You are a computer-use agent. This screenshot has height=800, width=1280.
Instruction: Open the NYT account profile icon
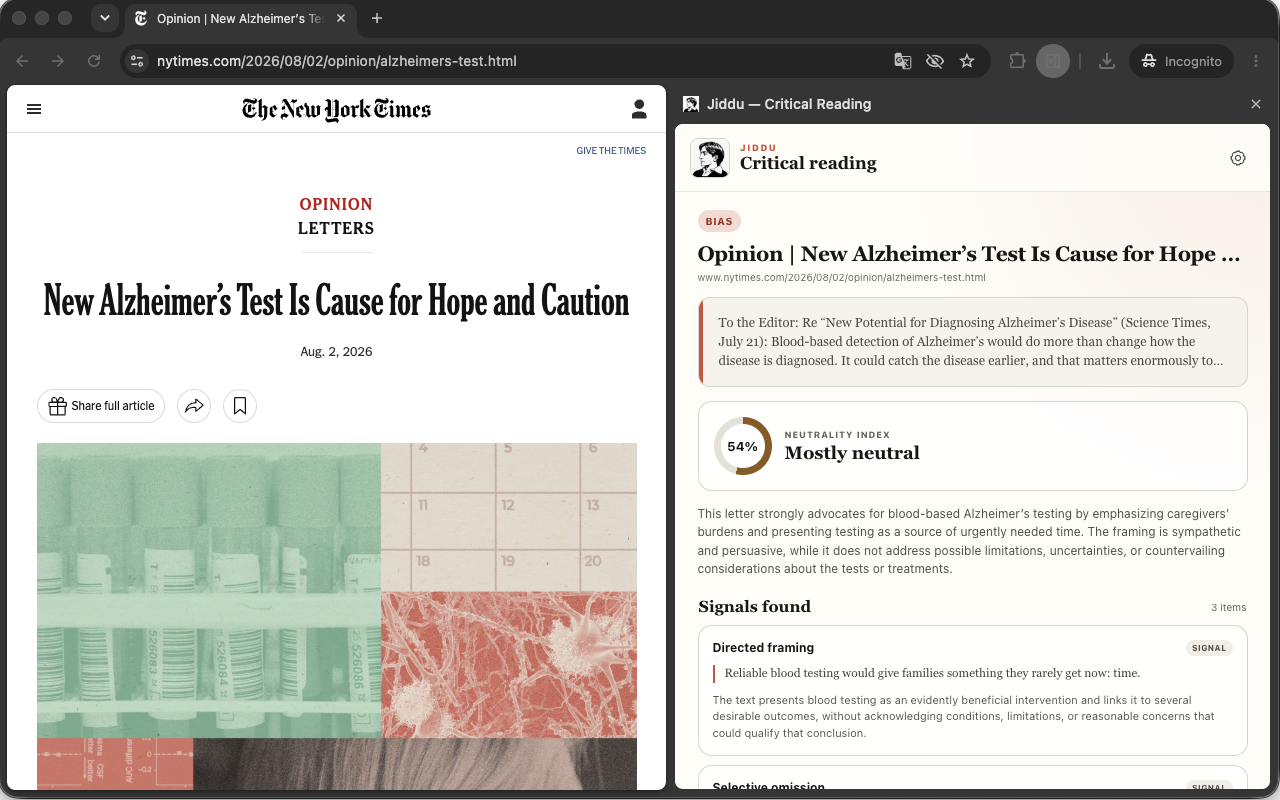(639, 109)
